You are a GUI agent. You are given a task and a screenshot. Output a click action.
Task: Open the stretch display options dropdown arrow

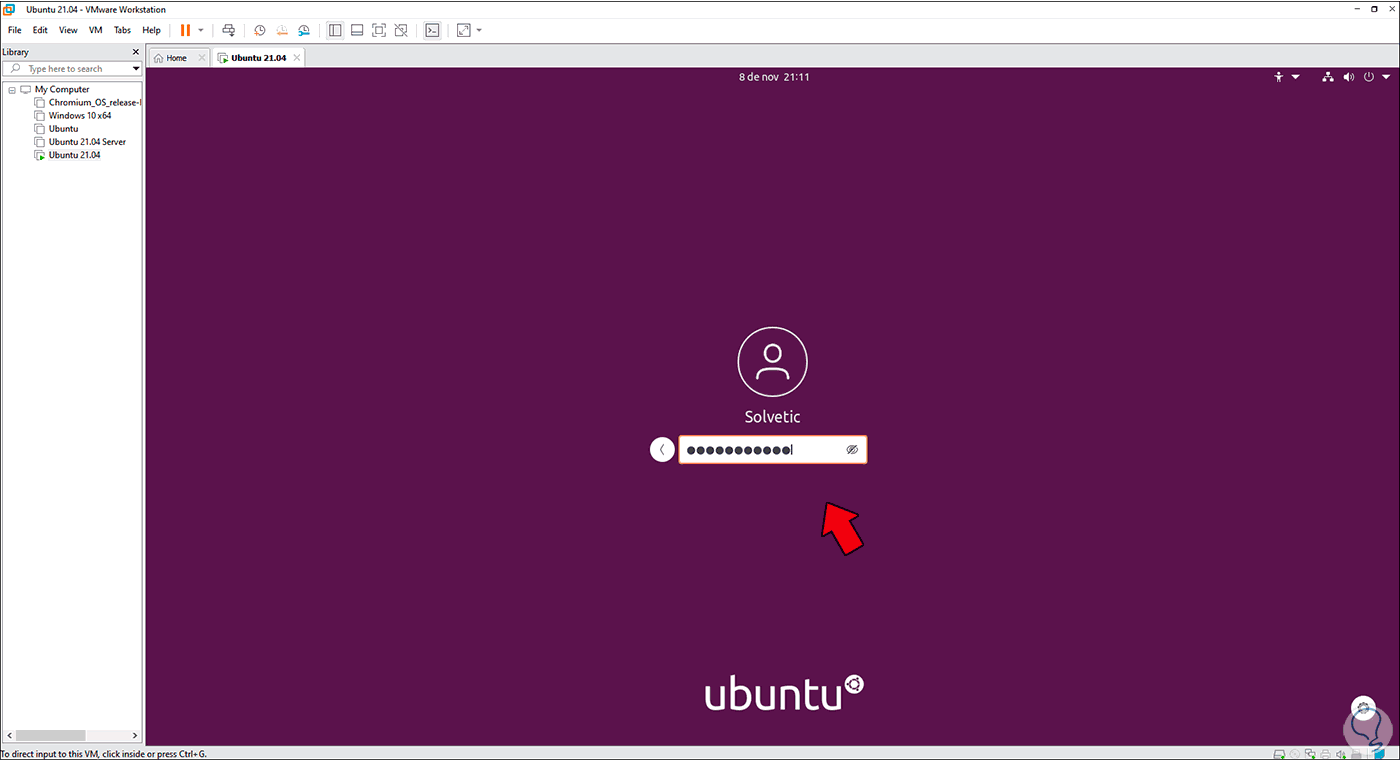click(x=479, y=30)
